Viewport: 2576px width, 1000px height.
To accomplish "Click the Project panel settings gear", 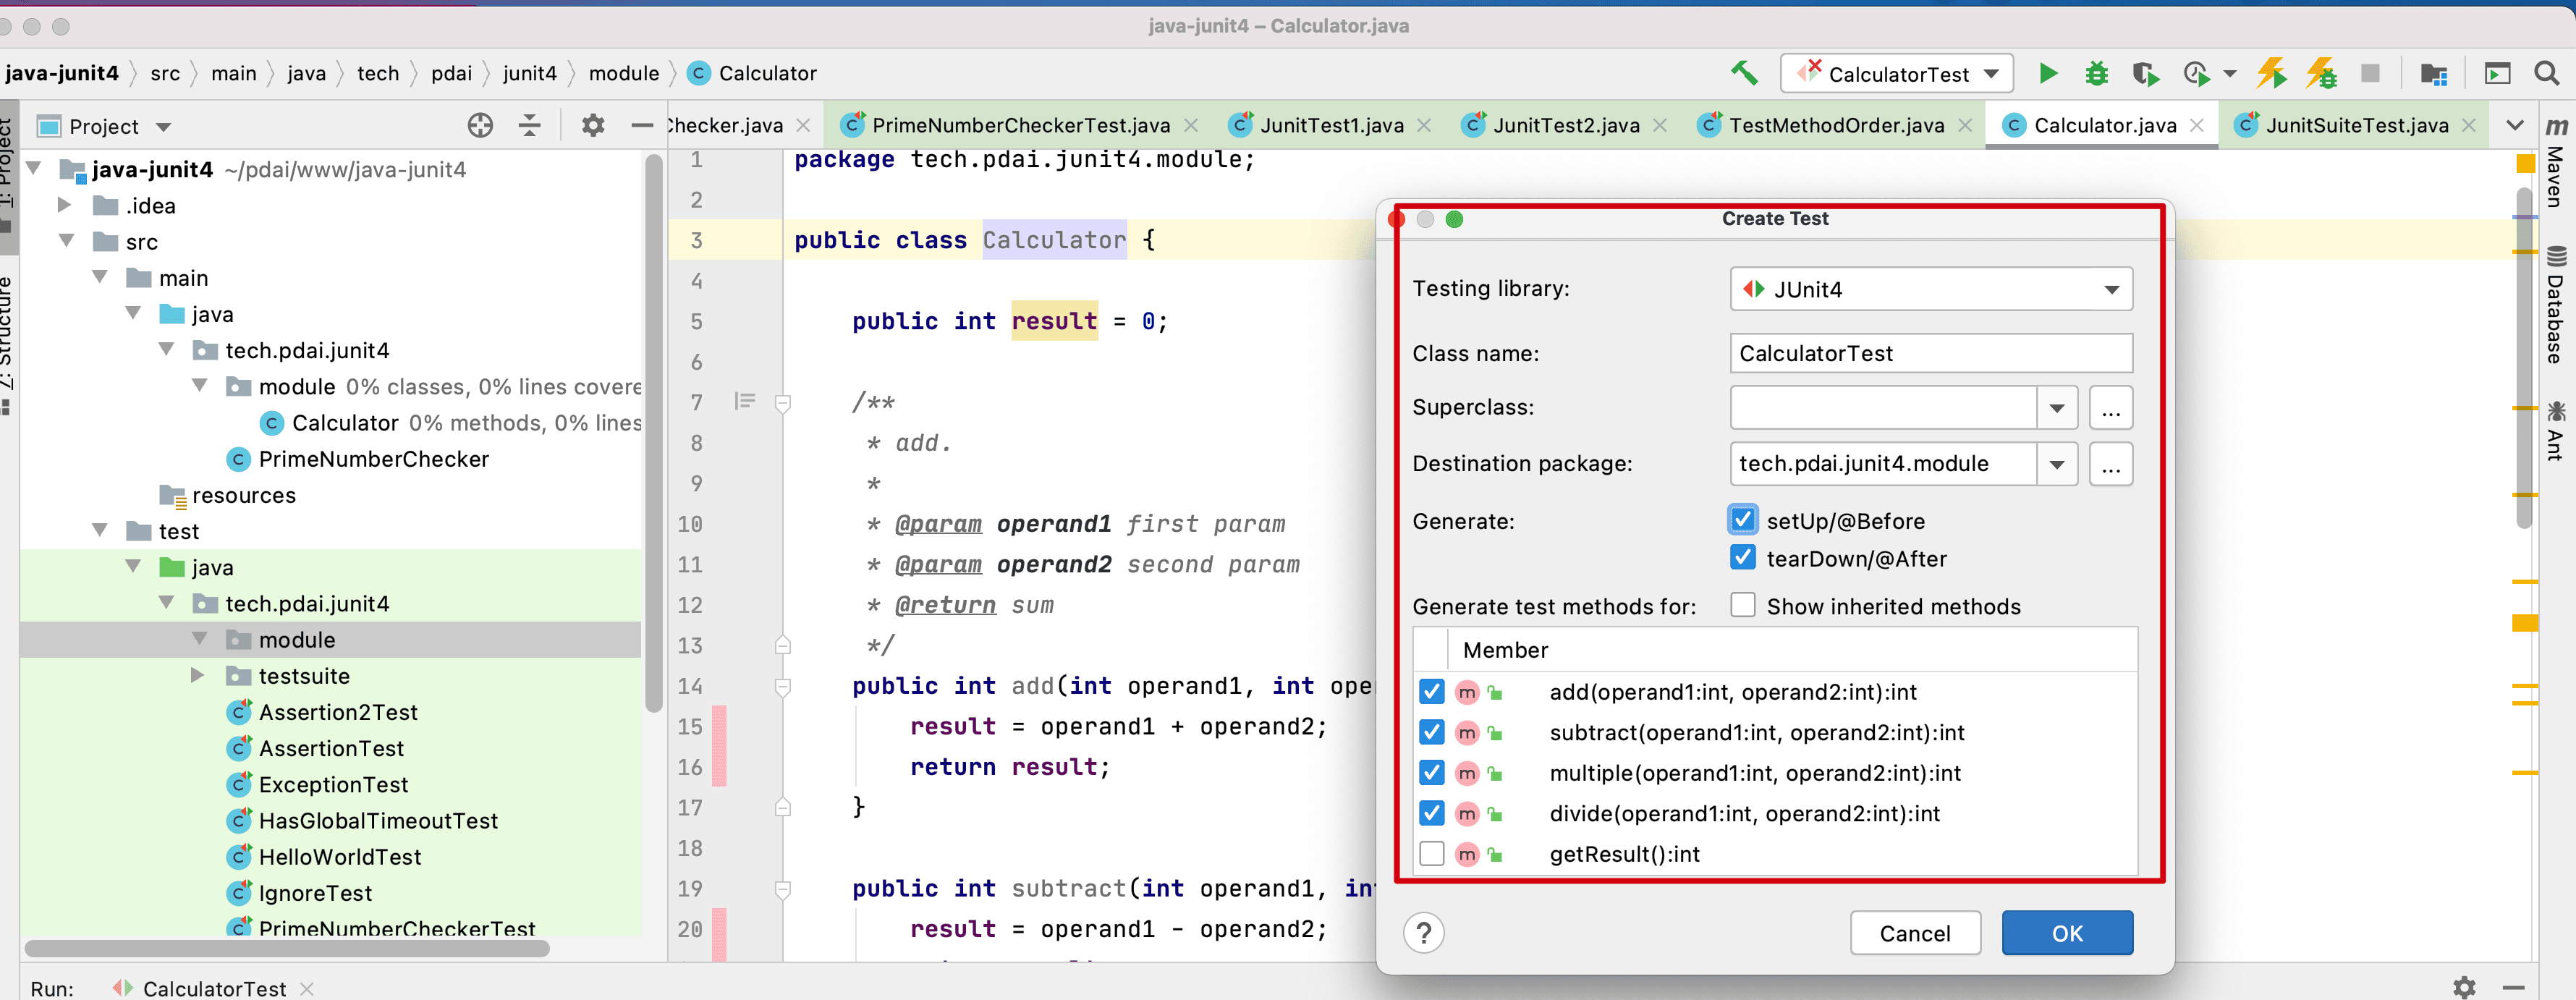I will point(592,125).
